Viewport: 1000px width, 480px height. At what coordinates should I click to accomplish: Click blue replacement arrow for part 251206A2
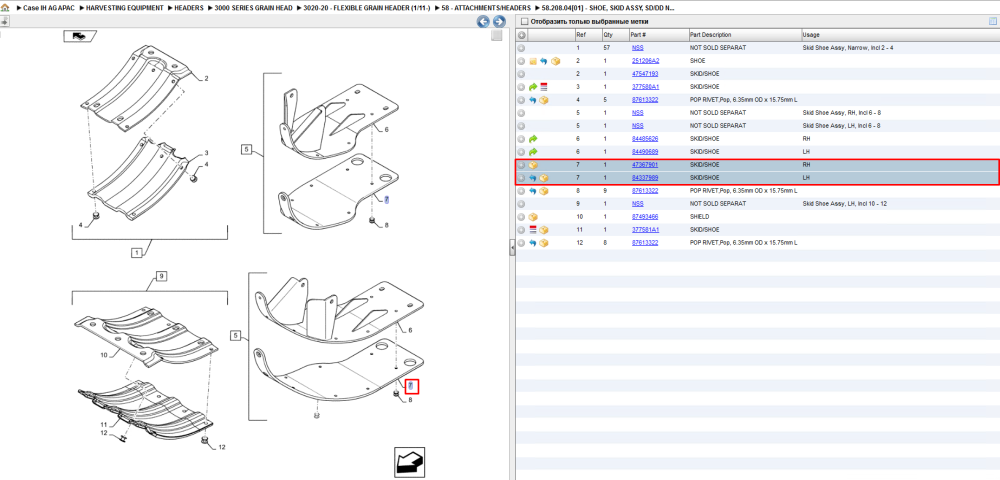pyautogui.click(x=543, y=61)
